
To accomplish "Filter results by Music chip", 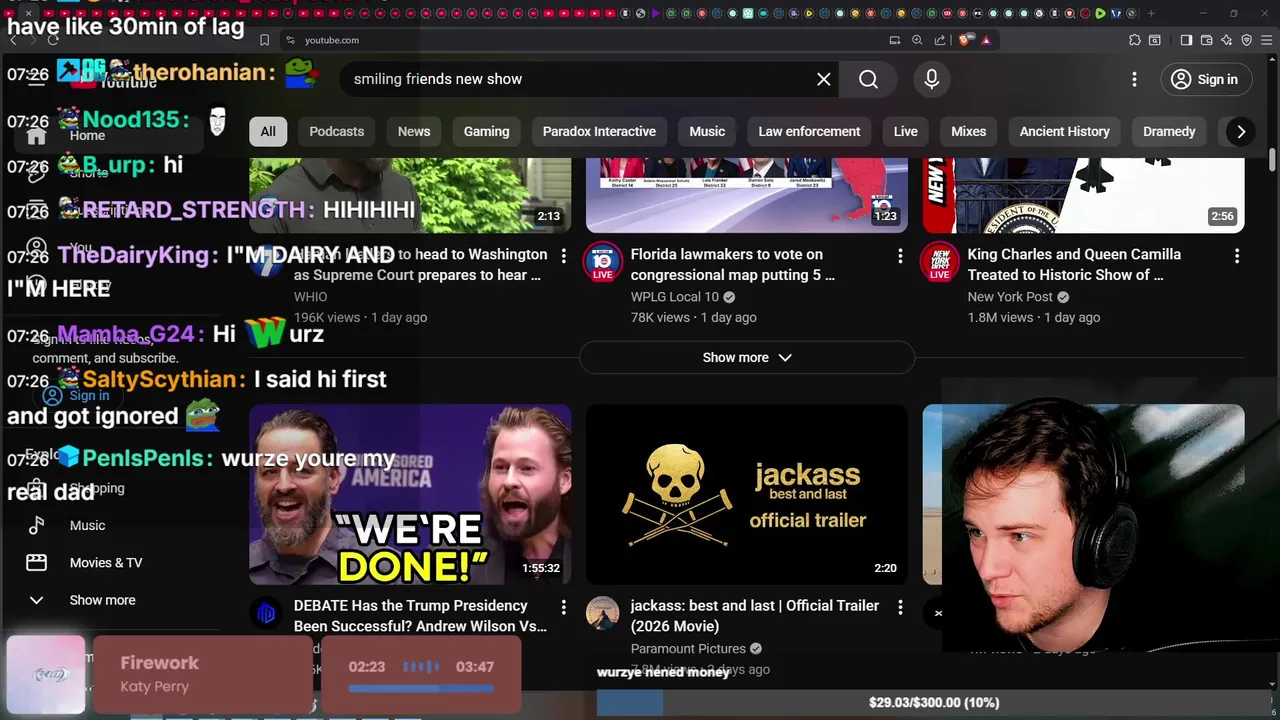I will click(x=707, y=131).
